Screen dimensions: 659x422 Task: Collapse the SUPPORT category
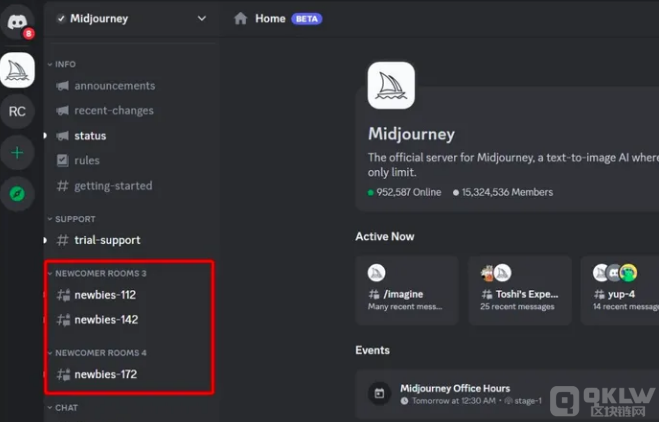[71, 219]
